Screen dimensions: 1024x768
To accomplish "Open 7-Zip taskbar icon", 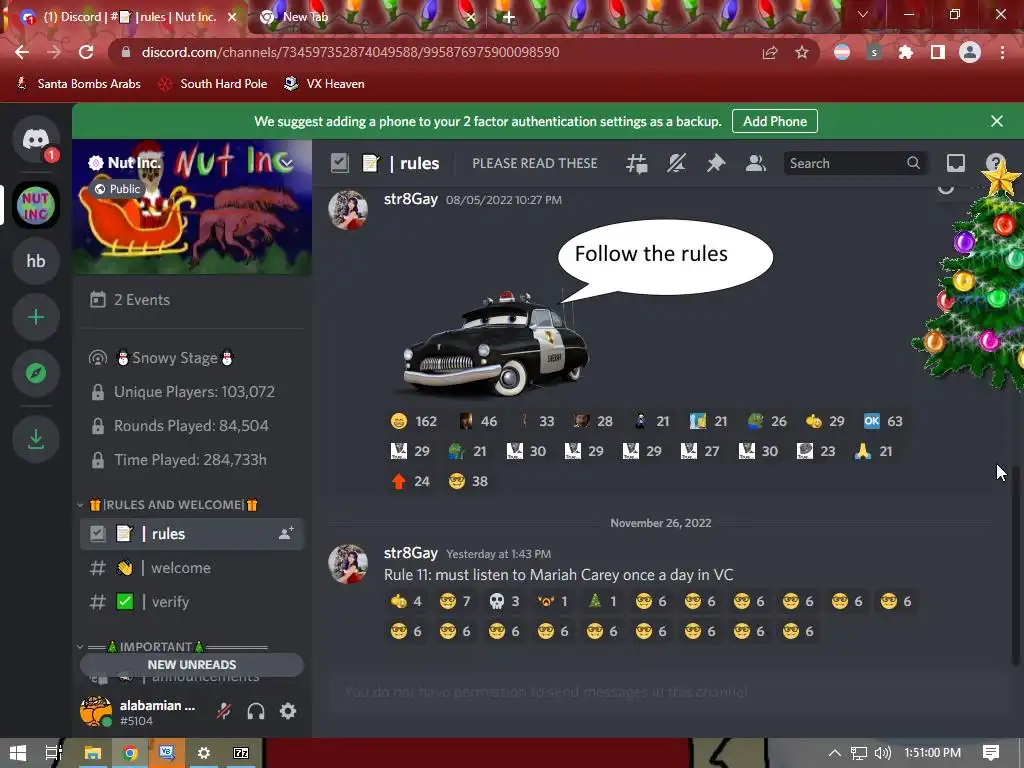I will (x=241, y=753).
